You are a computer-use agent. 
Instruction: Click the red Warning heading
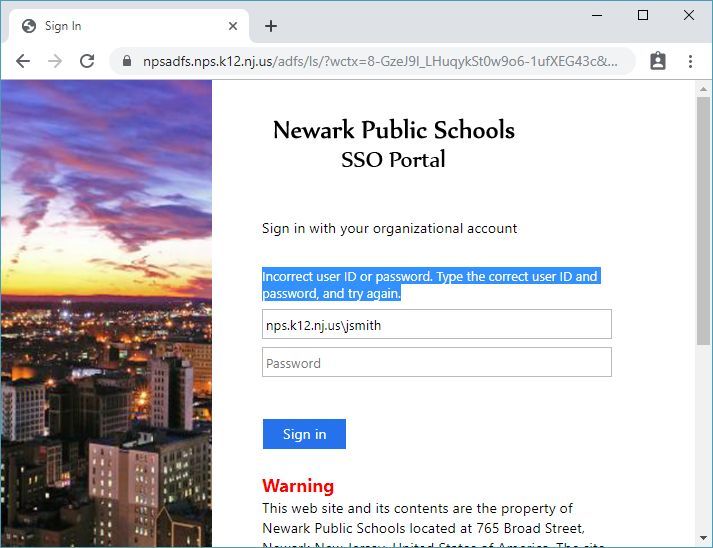point(298,486)
